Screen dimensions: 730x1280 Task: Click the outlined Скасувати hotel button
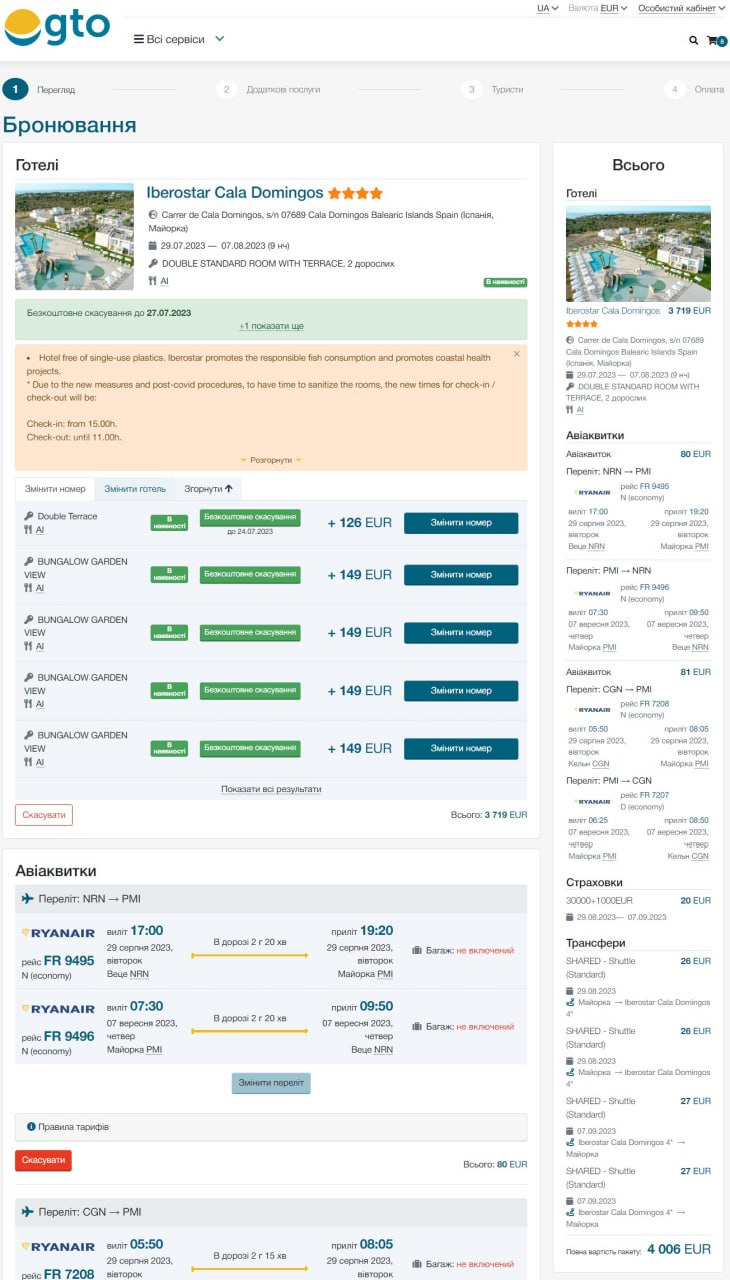click(x=44, y=815)
